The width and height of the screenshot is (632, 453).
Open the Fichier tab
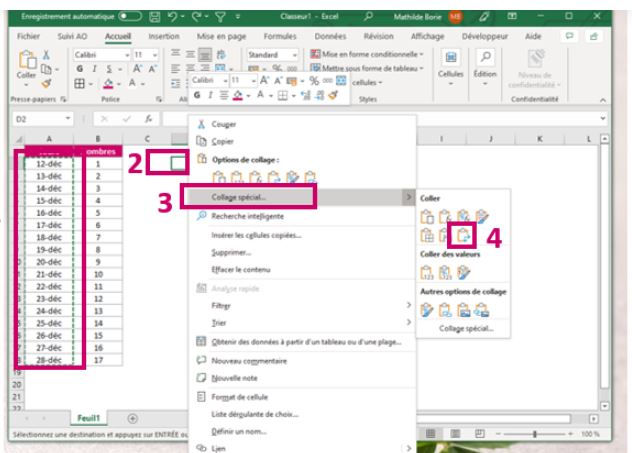pyautogui.click(x=28, y=36)
